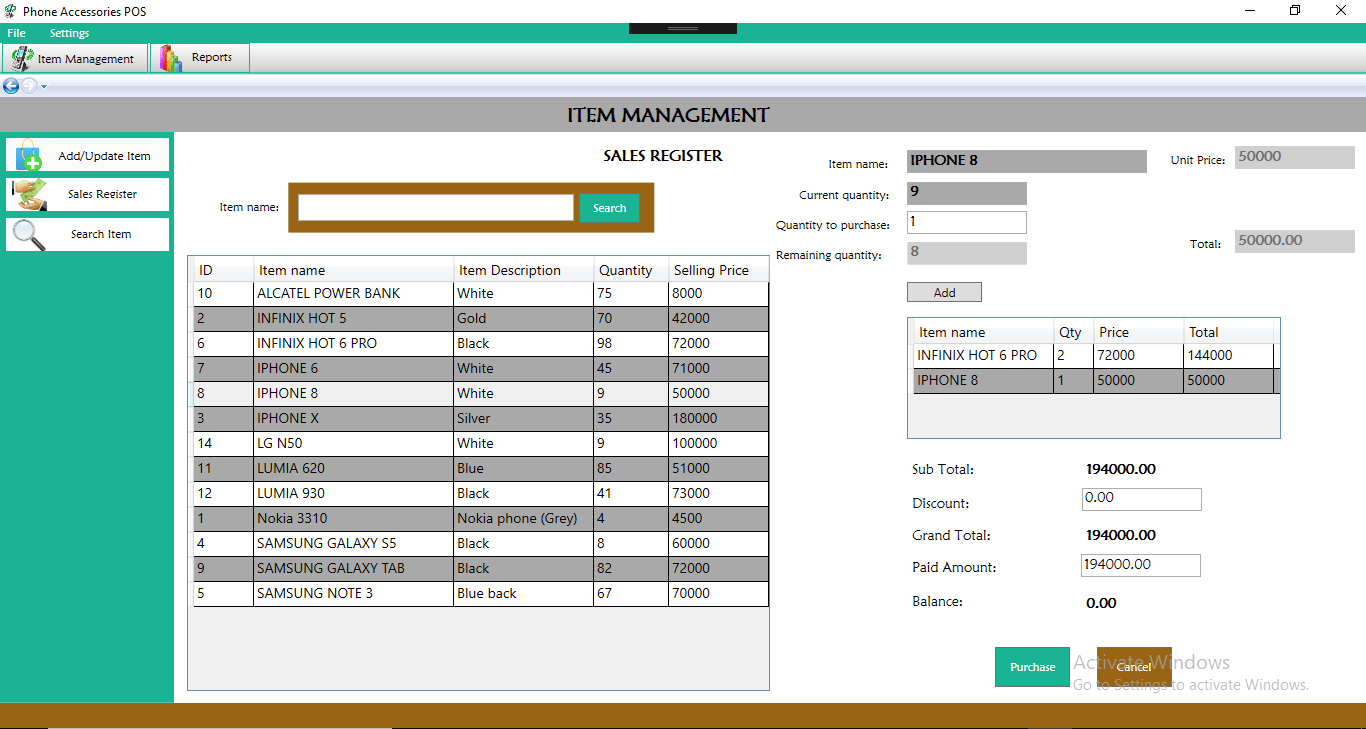
Task: Open the File menu
Action: 16,33
